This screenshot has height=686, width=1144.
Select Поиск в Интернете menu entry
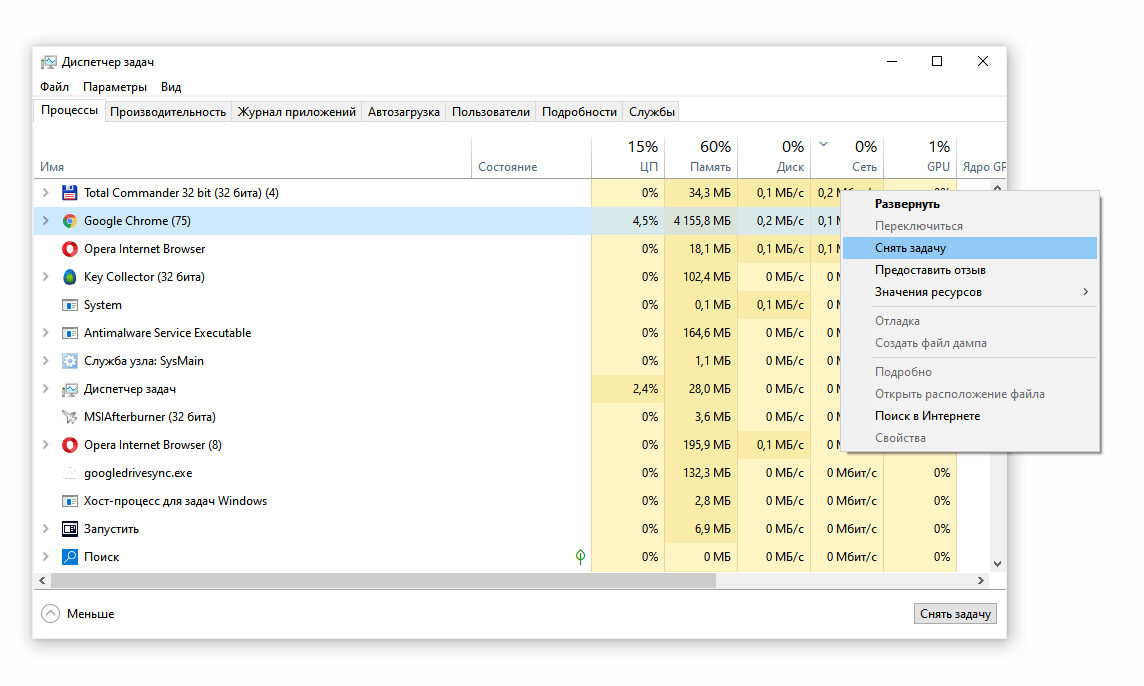[x=927, y=416]
